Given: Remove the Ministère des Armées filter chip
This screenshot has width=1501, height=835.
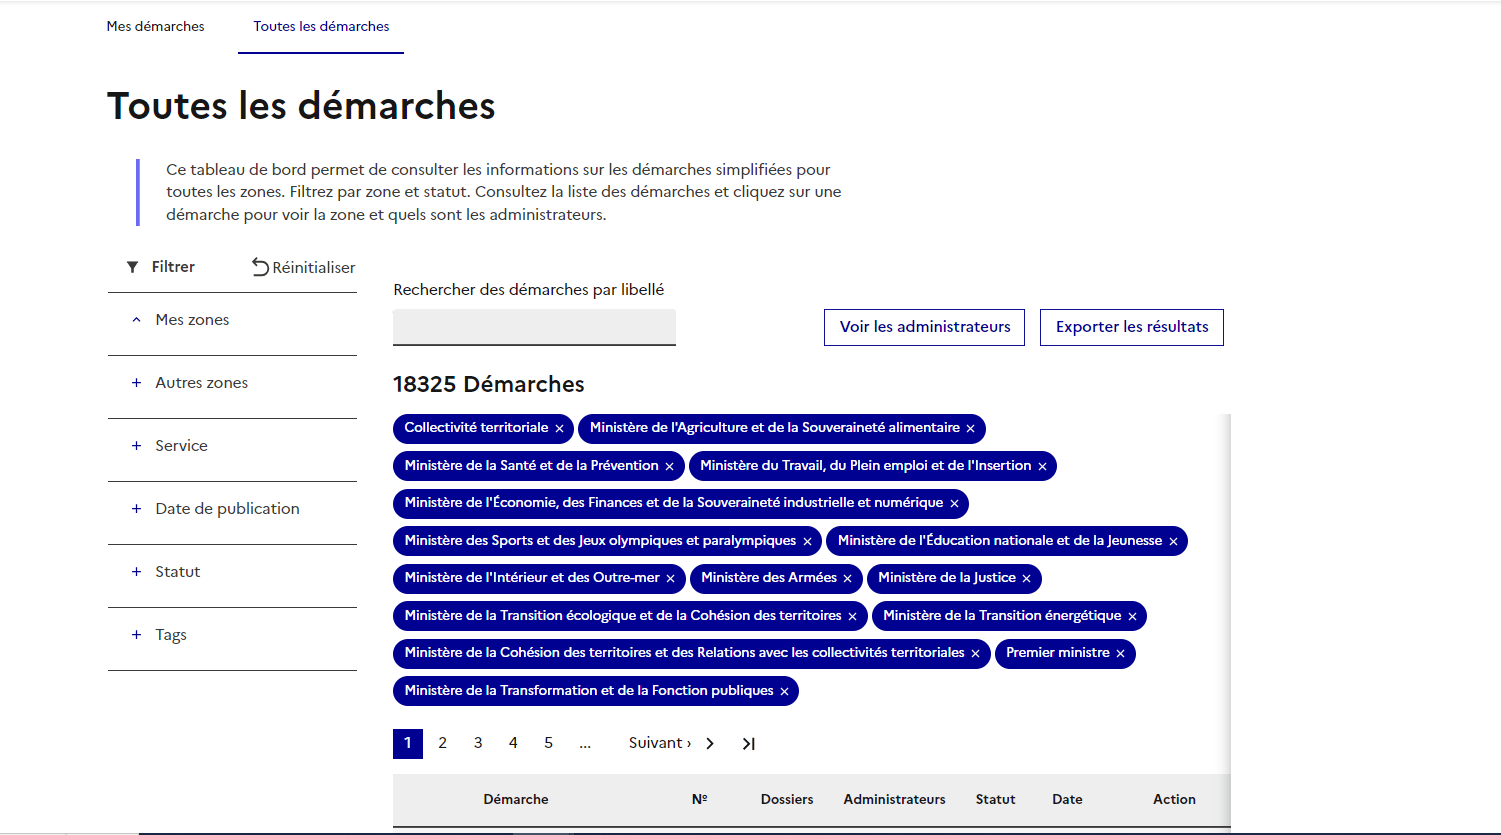Looking at the screenshot, I should point(847,578).
